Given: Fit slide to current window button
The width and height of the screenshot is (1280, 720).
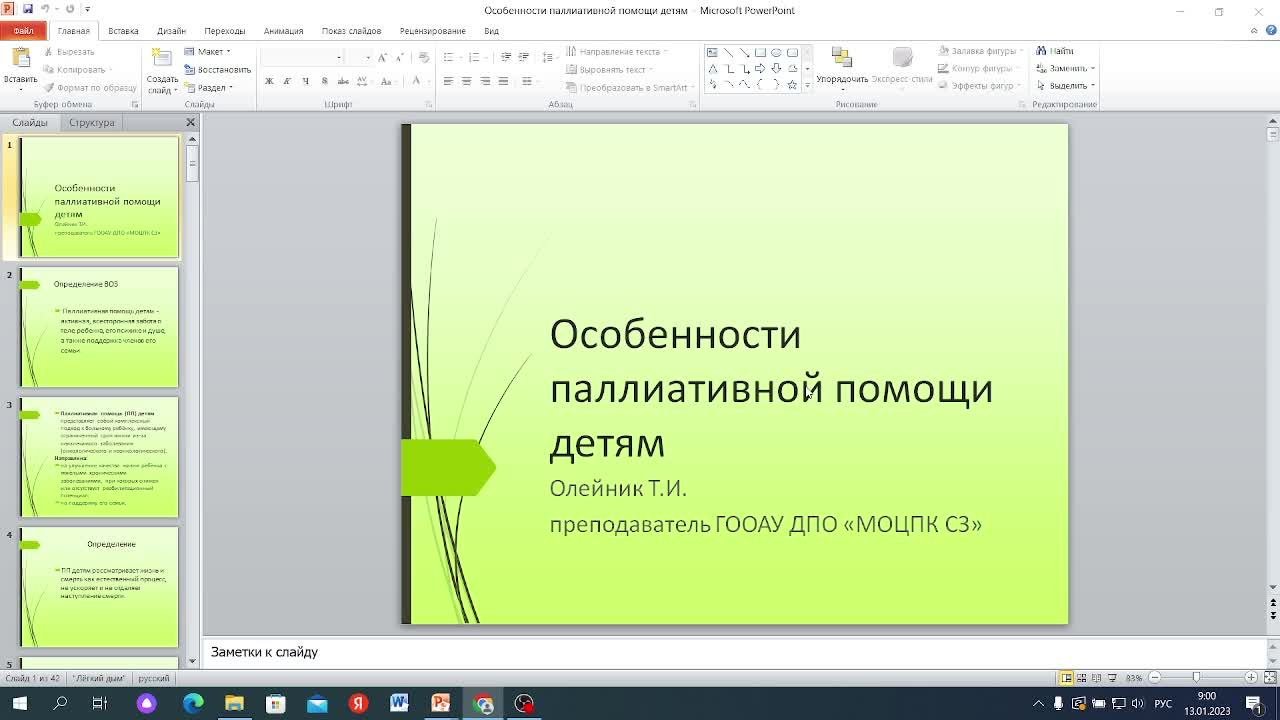Looking at the screenshot, I should [1268, 678].
